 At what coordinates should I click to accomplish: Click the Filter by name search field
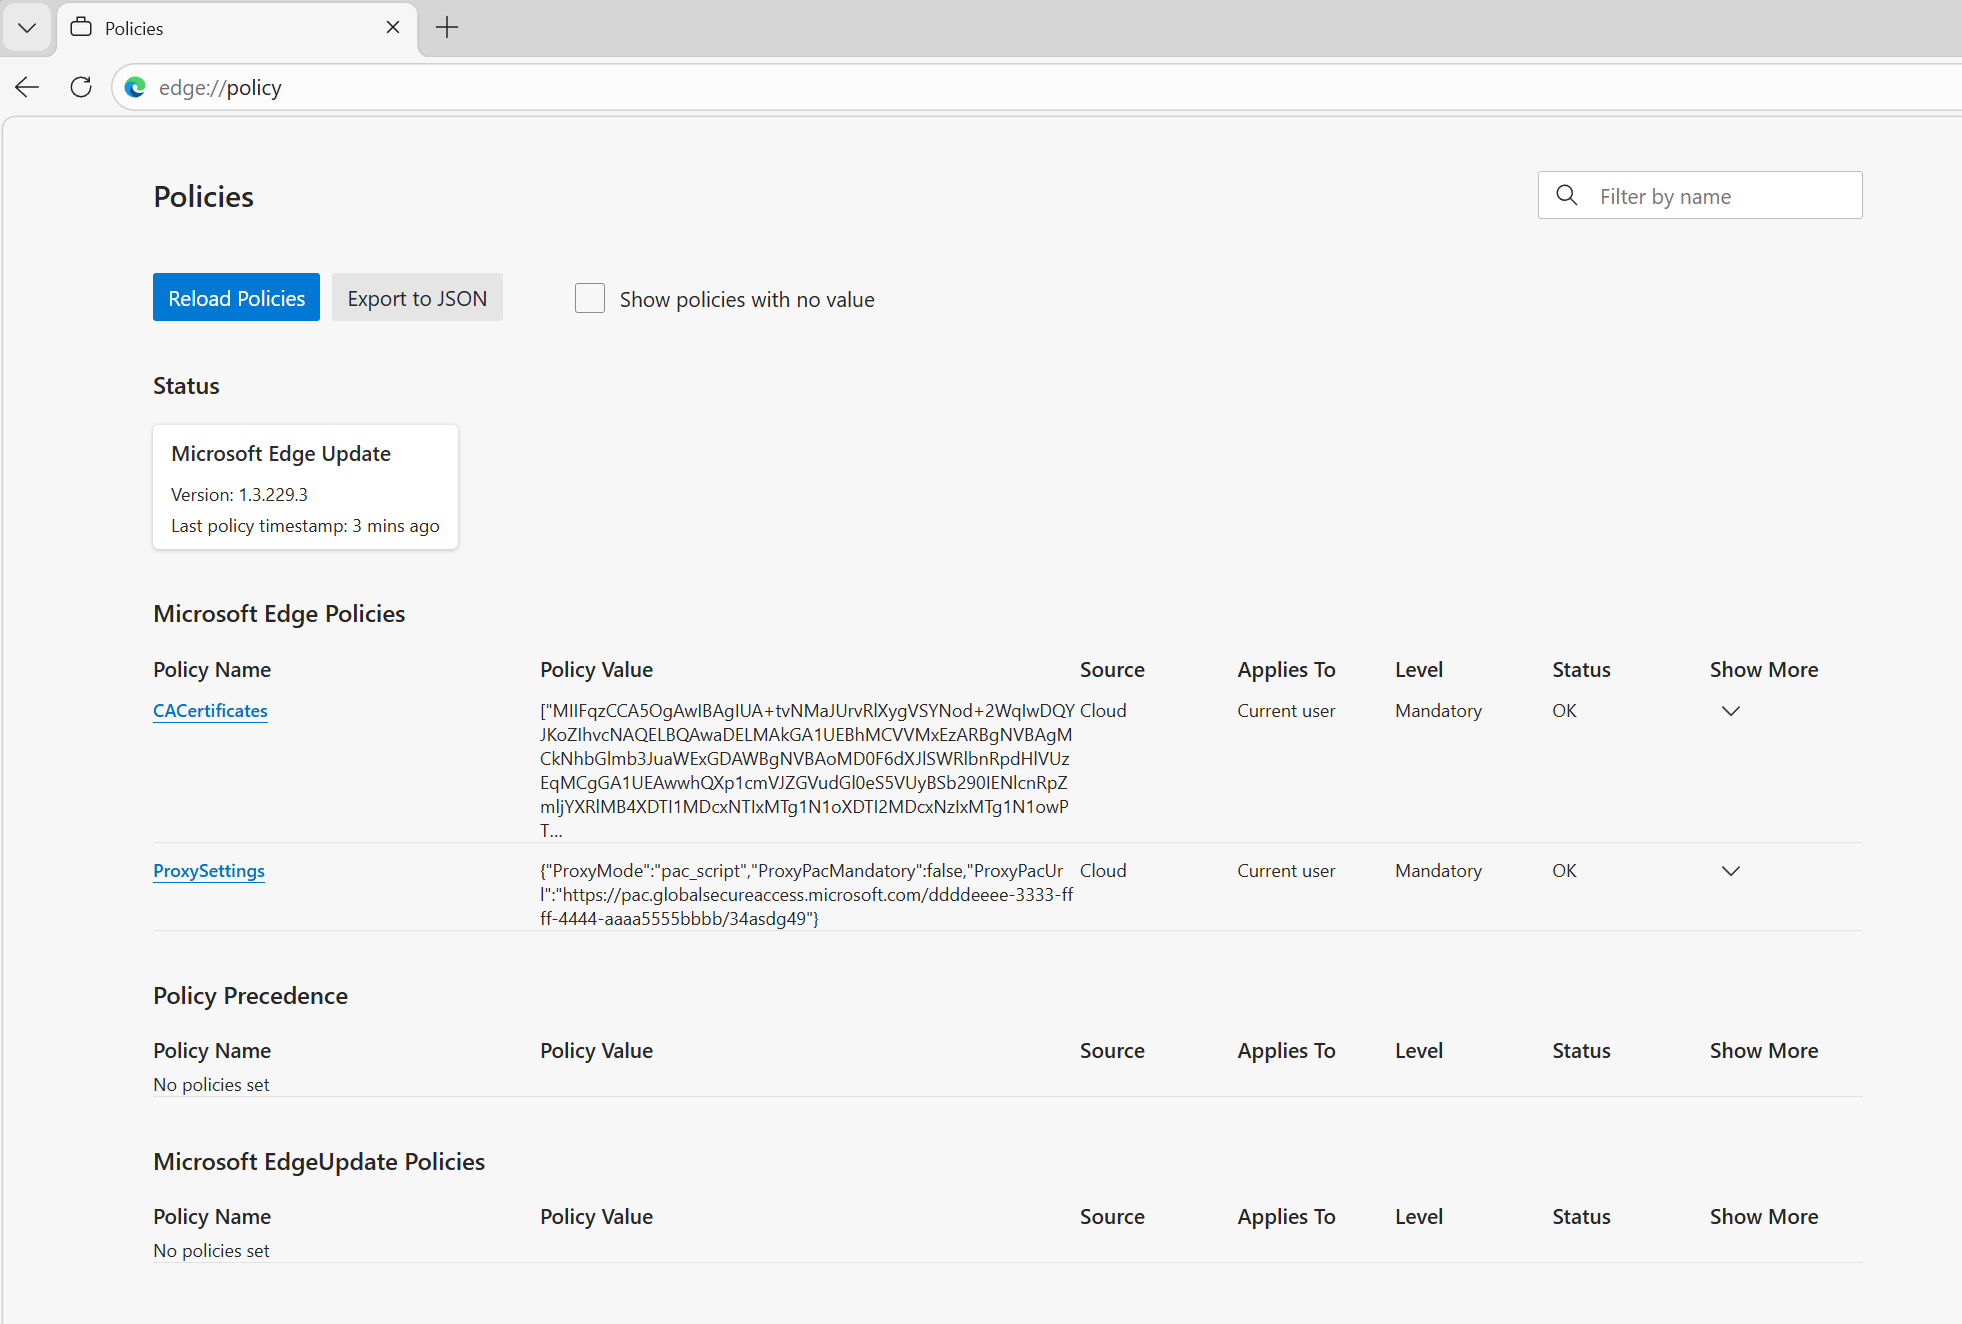(x=1700, y=195)
